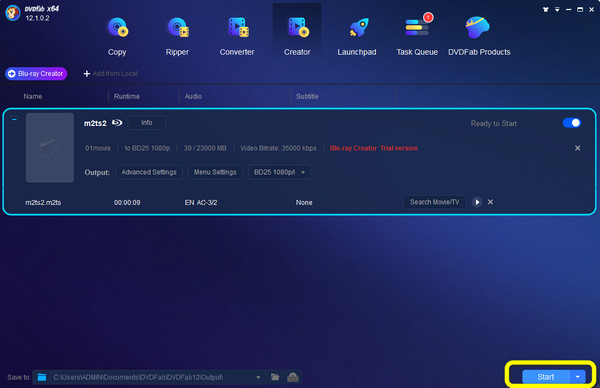
Task: Click the EN AC-3/2 audio entry
Action: (201, 202)
